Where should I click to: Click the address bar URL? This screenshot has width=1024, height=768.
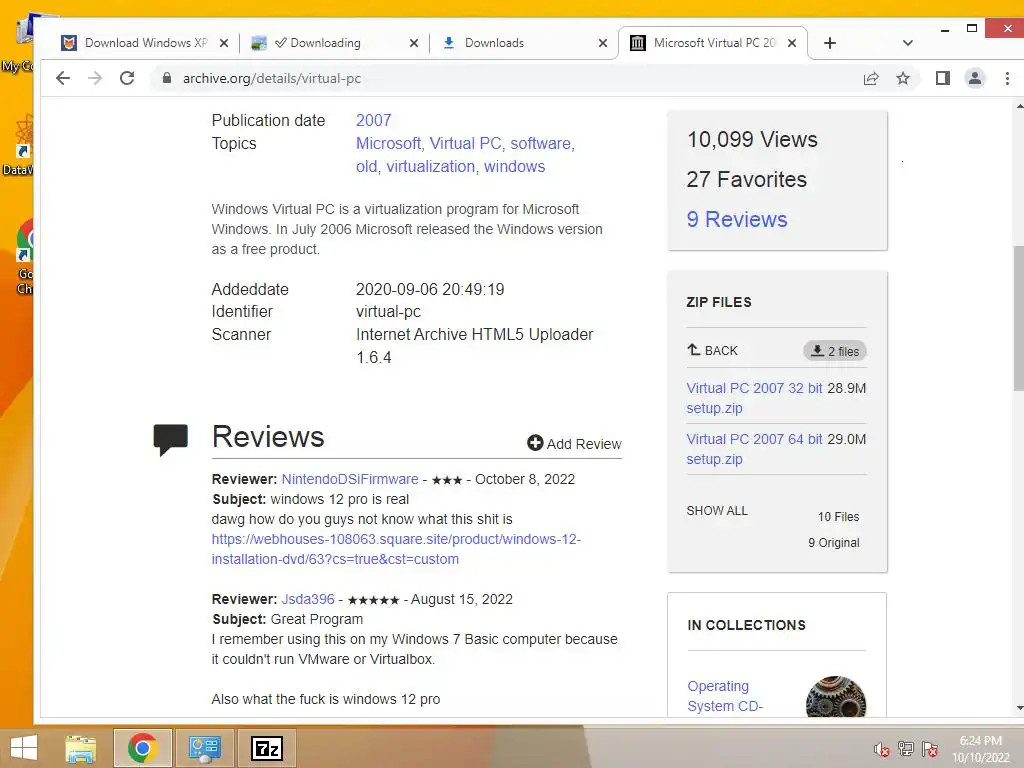pos(272,78)
